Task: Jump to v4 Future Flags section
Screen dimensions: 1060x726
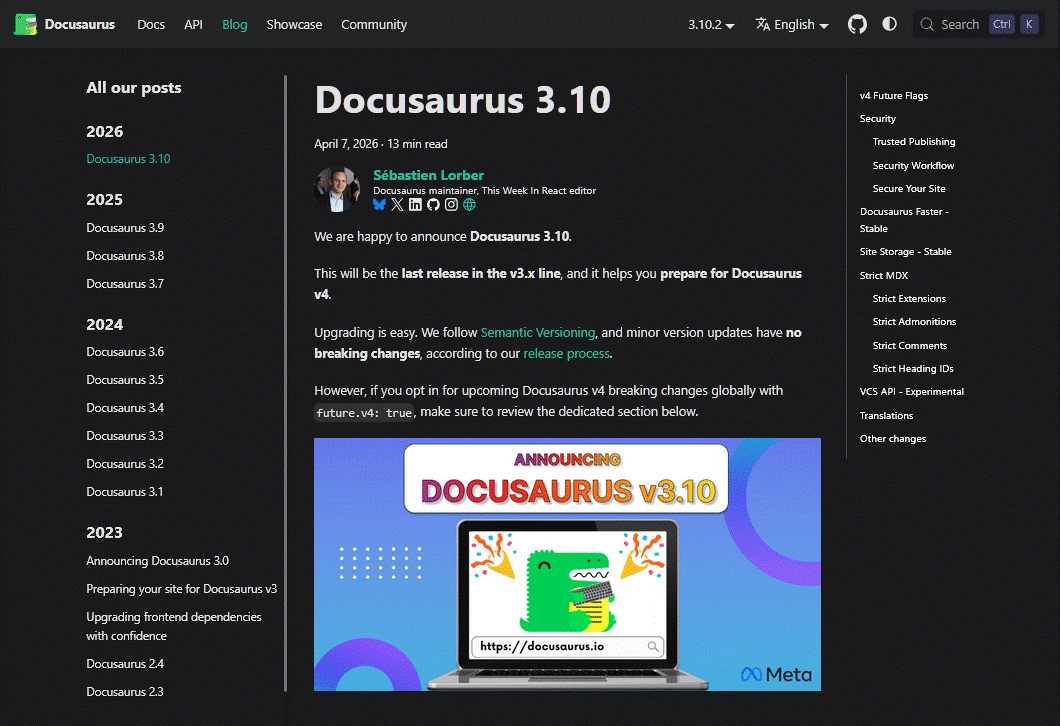Action: click(894, 95)
